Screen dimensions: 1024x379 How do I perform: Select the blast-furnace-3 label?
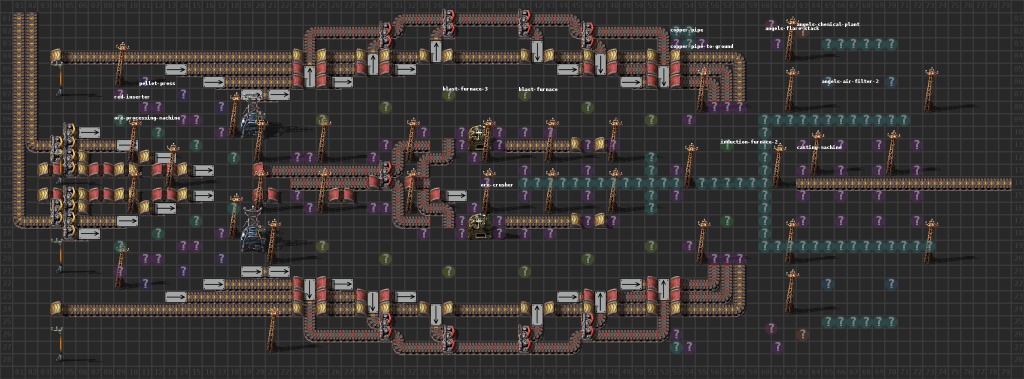tap(465, 89)
